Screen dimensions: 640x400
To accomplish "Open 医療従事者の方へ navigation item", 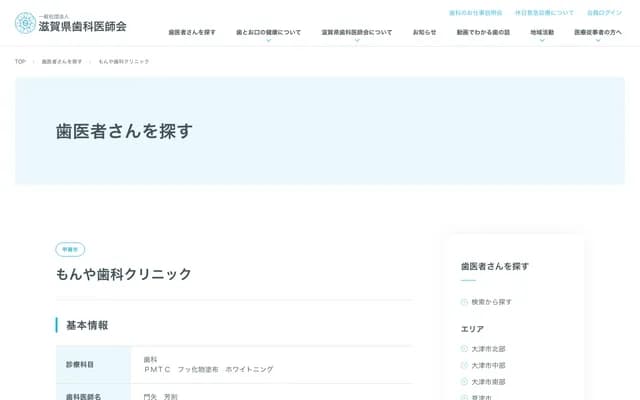I will (x=598, y=32).
